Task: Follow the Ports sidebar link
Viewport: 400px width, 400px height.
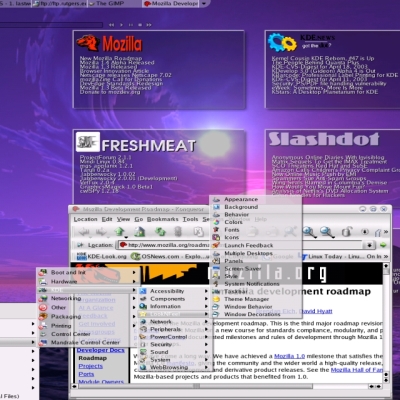Action: click(86, 374)
